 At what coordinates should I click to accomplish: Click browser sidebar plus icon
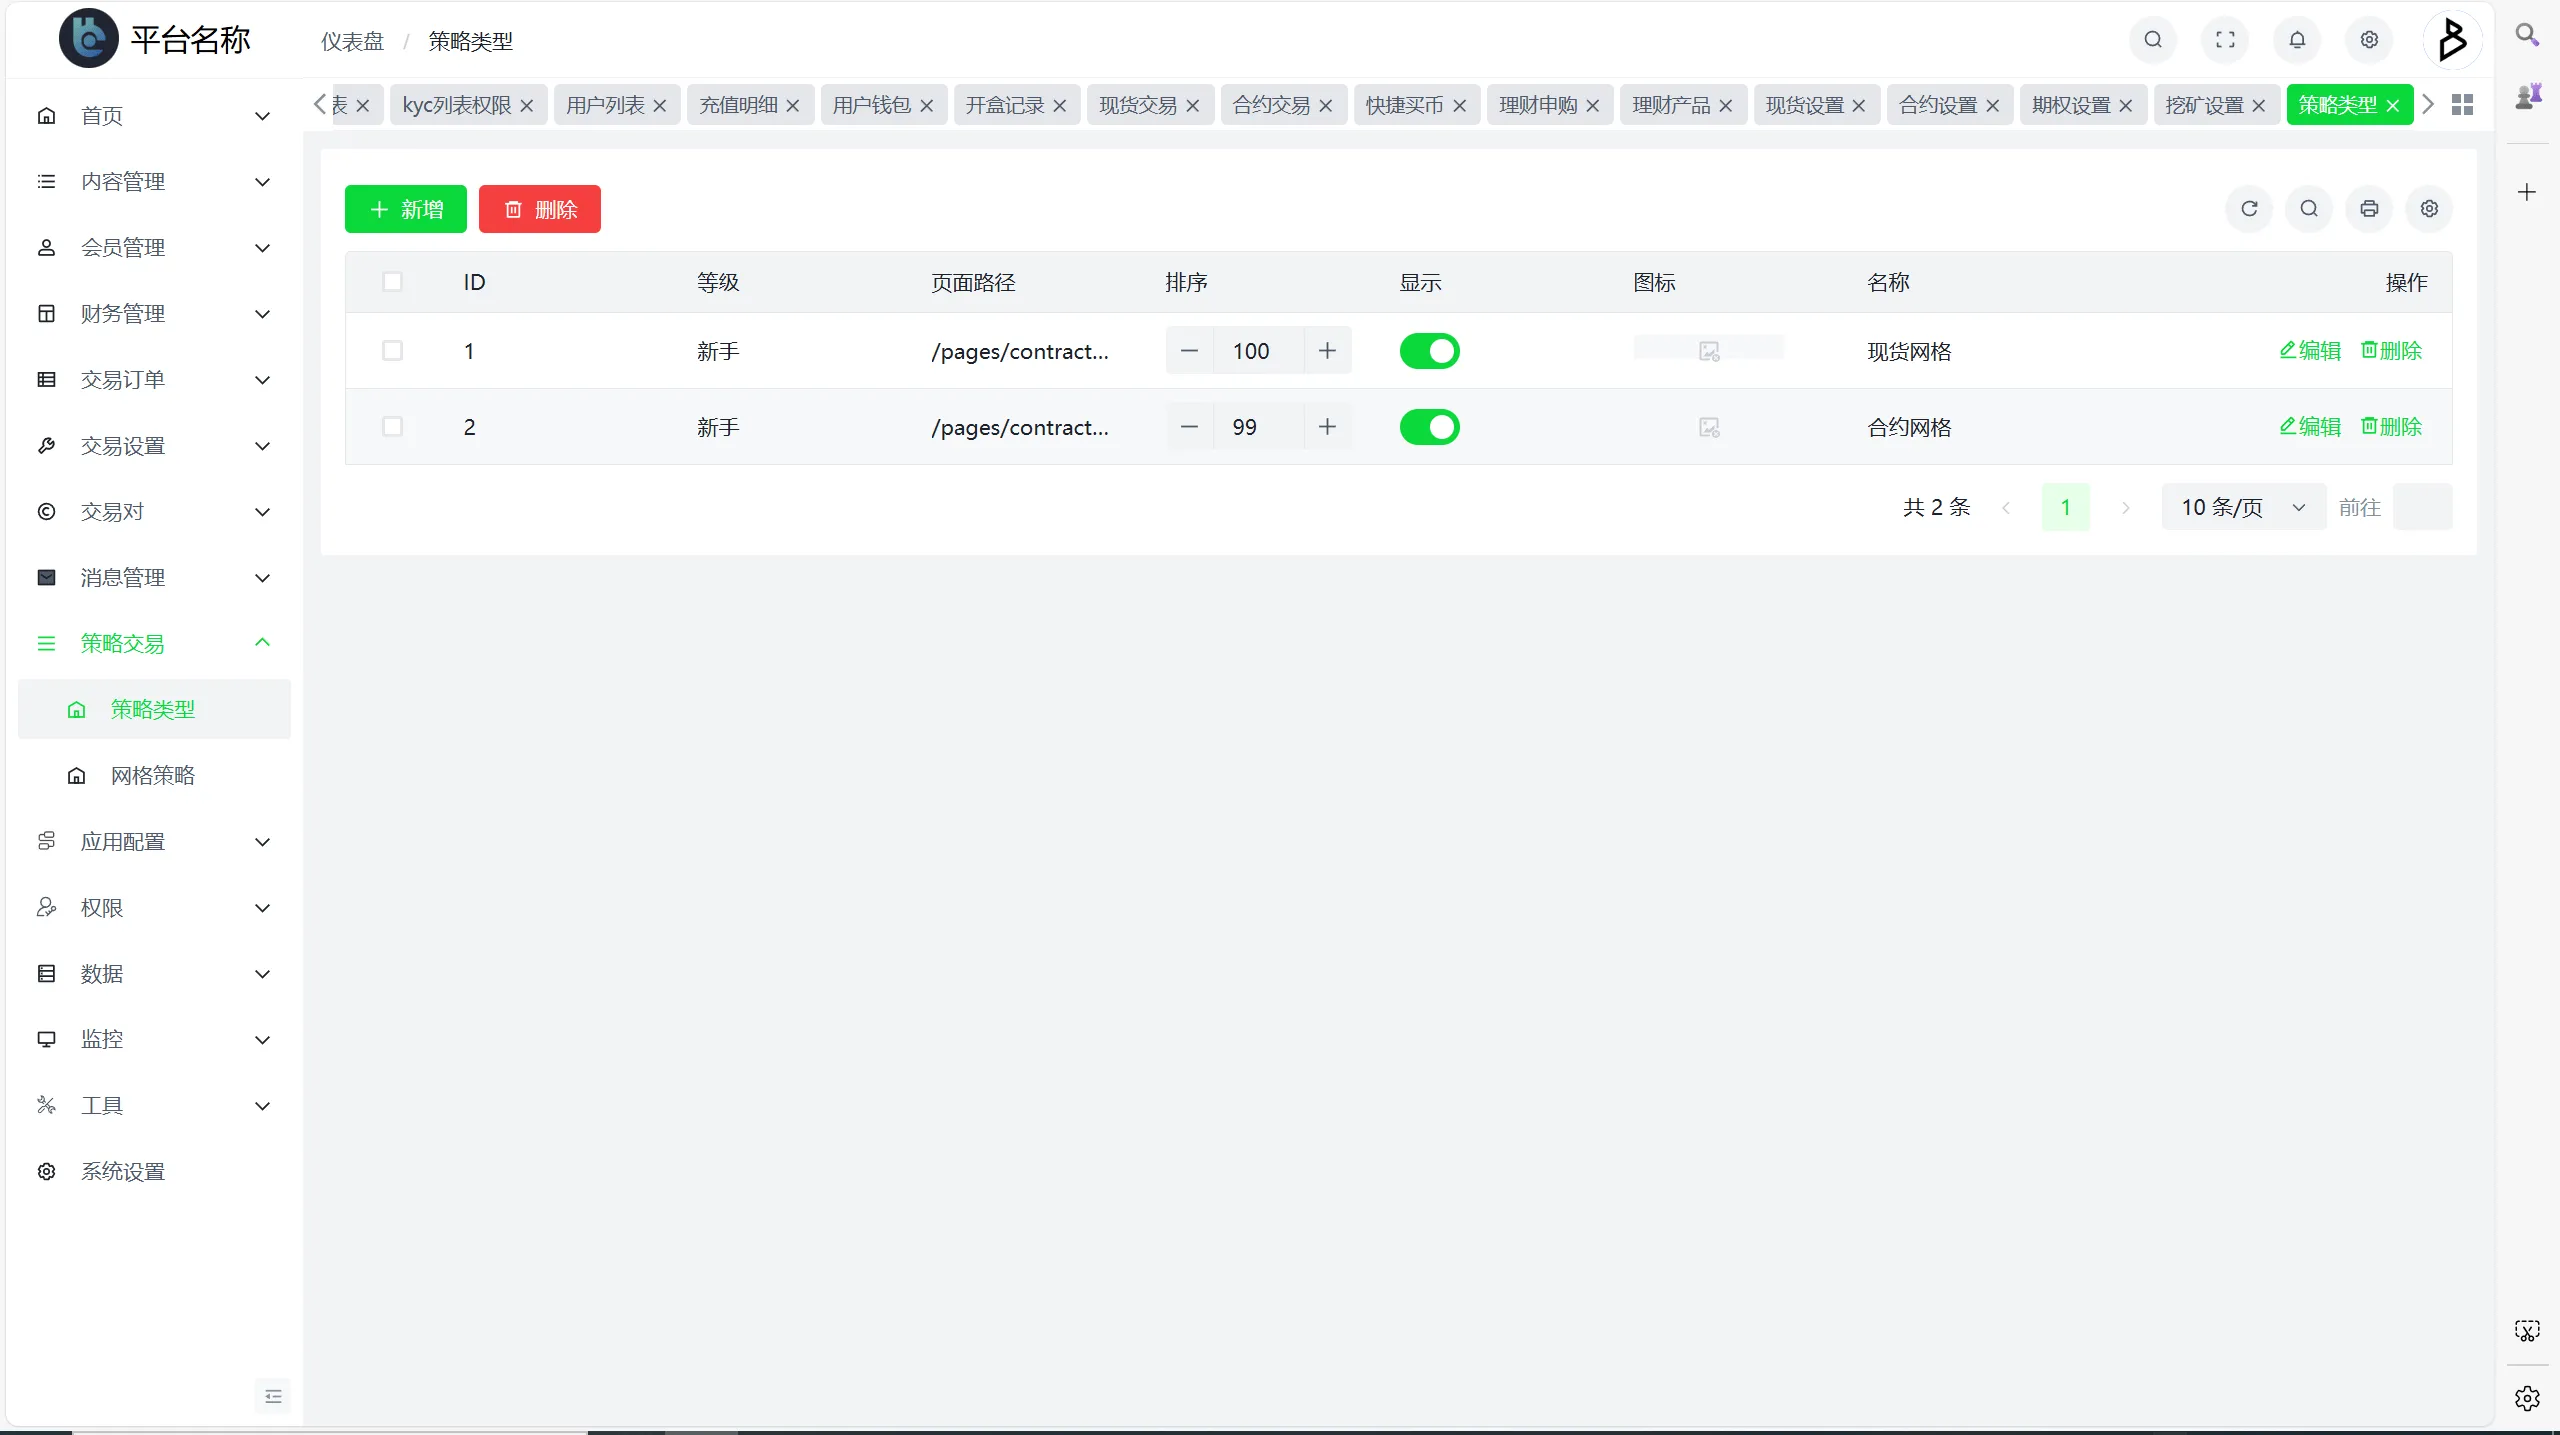point(2527,192)
